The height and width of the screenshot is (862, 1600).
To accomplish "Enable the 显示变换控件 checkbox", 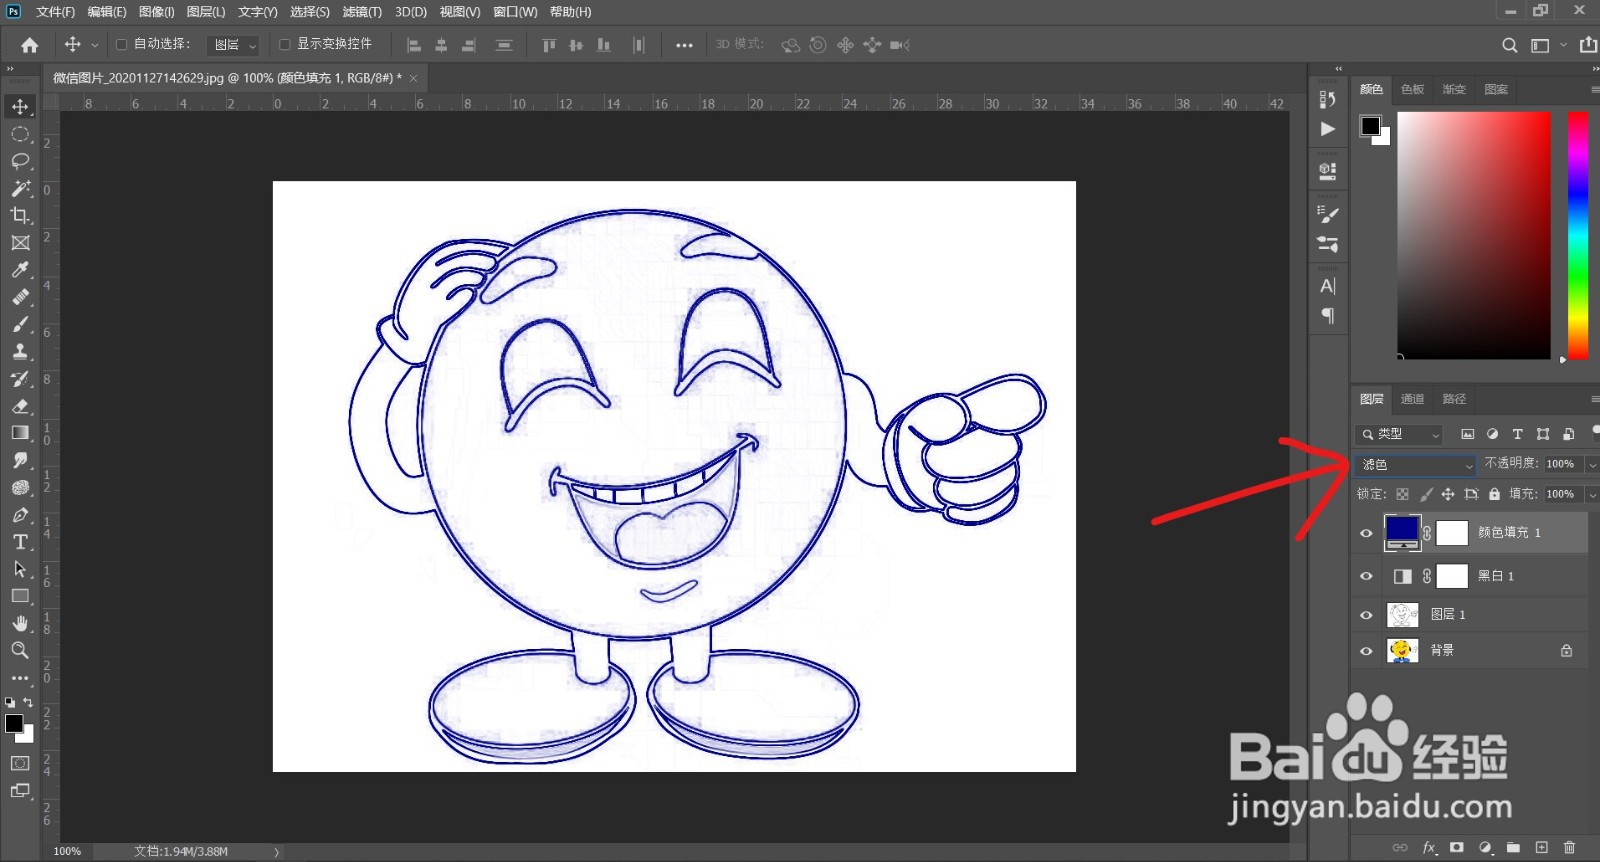I will pos(285,45).
